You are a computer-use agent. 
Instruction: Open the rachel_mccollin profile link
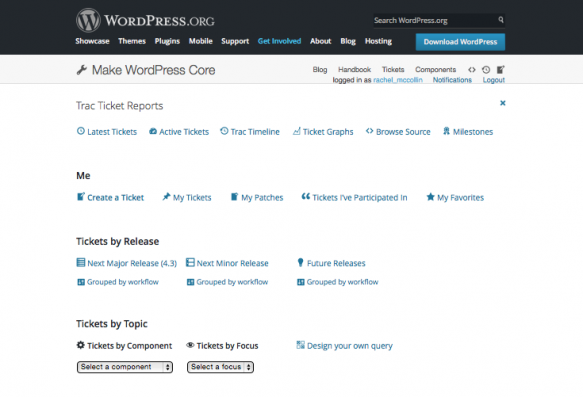pyautogui.click(x=398, y=80)
